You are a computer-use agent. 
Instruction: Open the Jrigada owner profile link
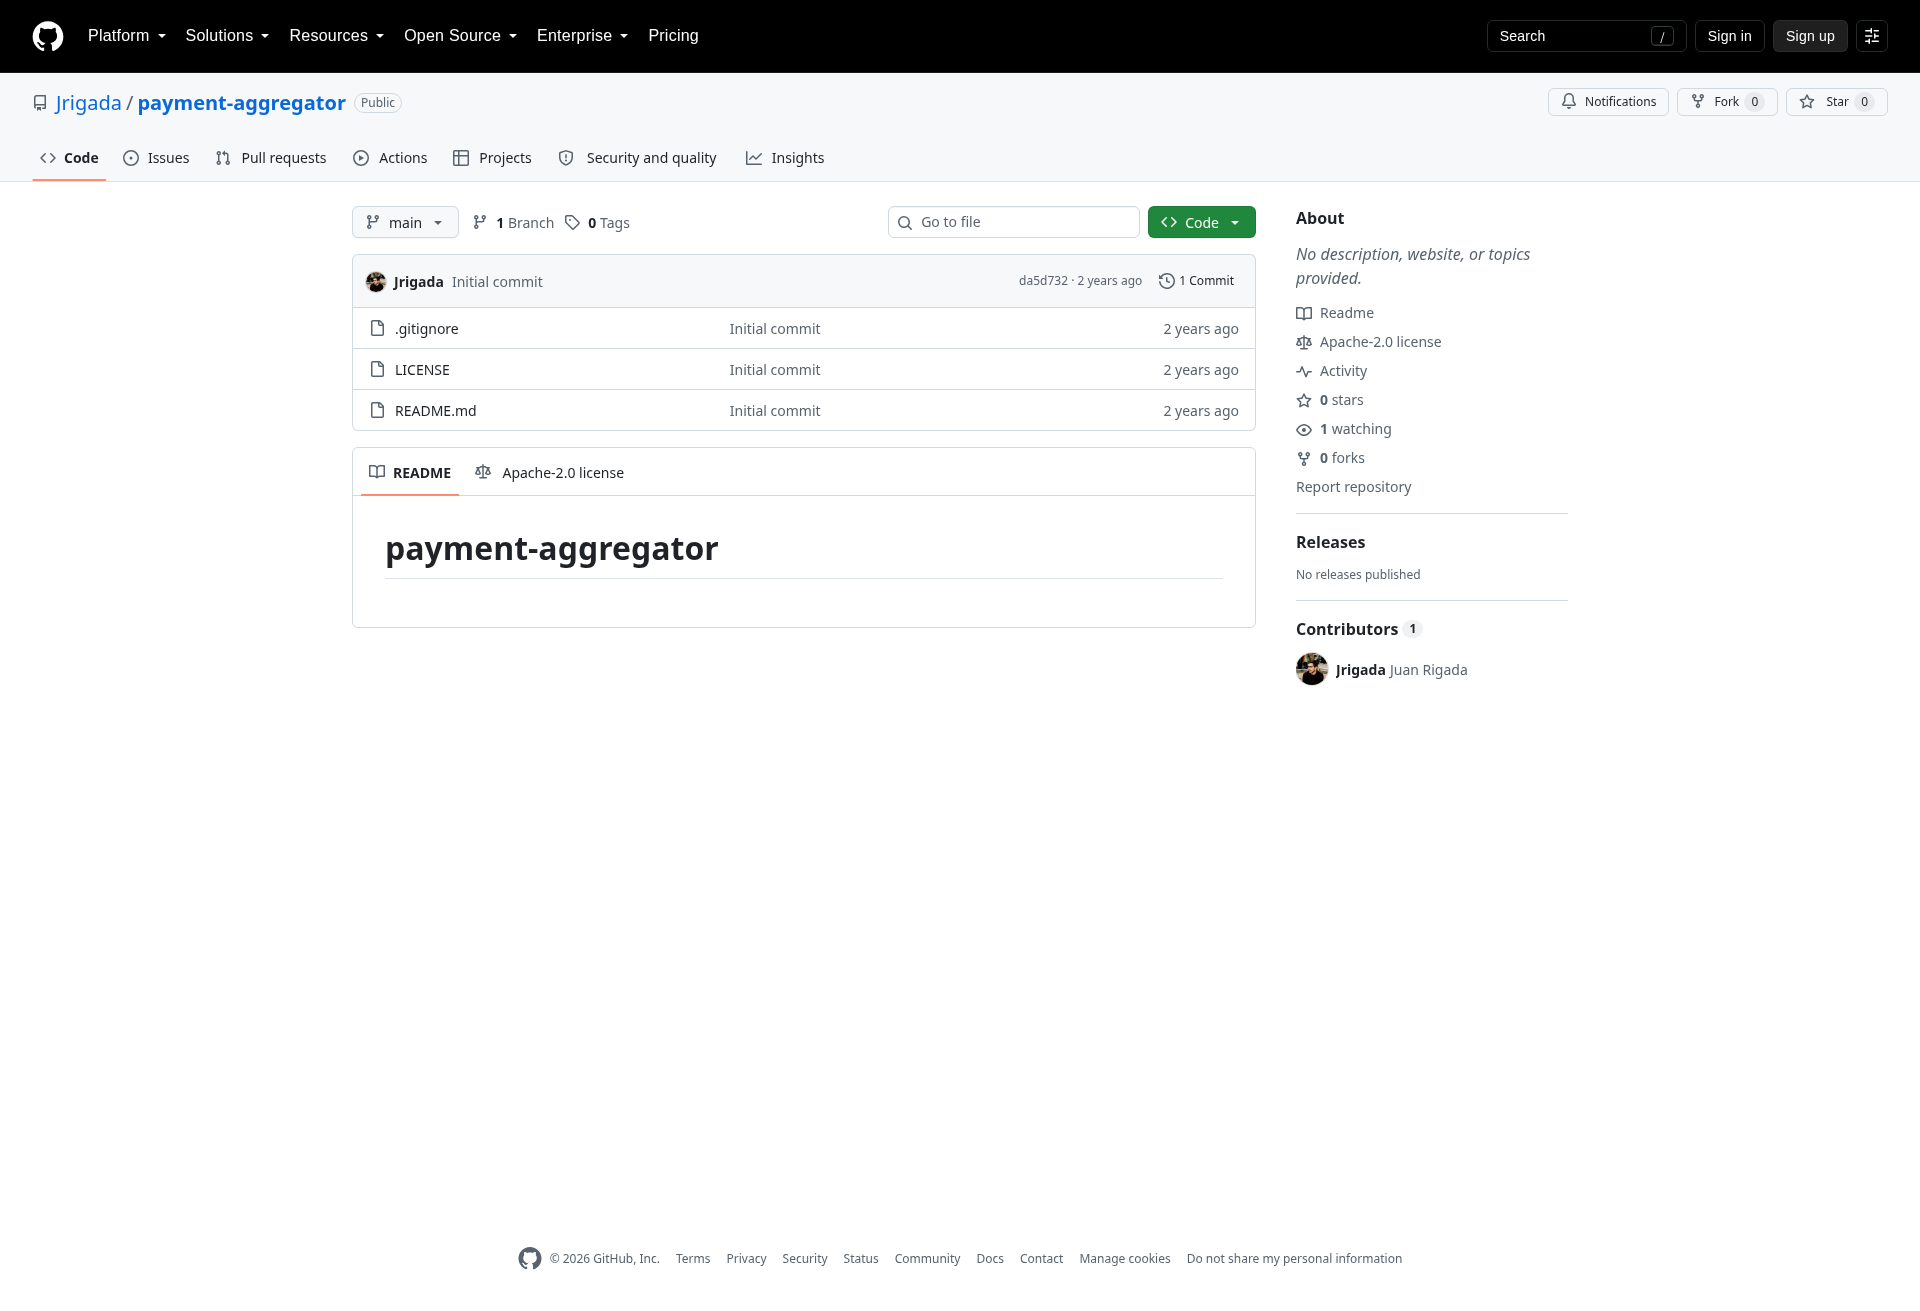tap(88, 103)
